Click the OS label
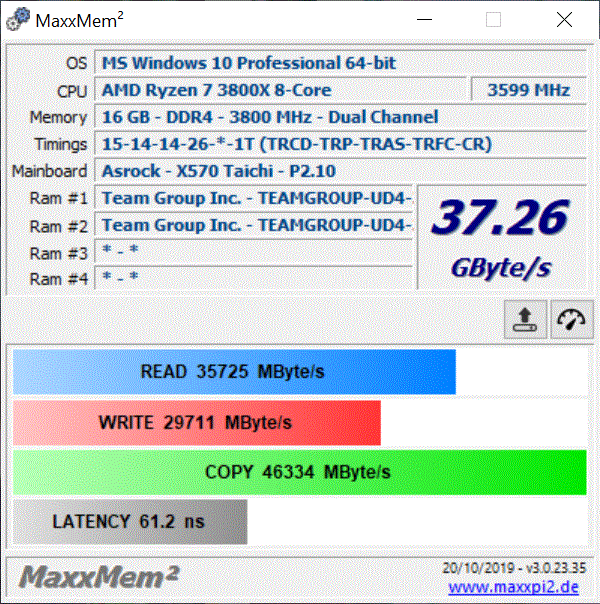This screenshot has height=604, width=600. pos(76,63)
